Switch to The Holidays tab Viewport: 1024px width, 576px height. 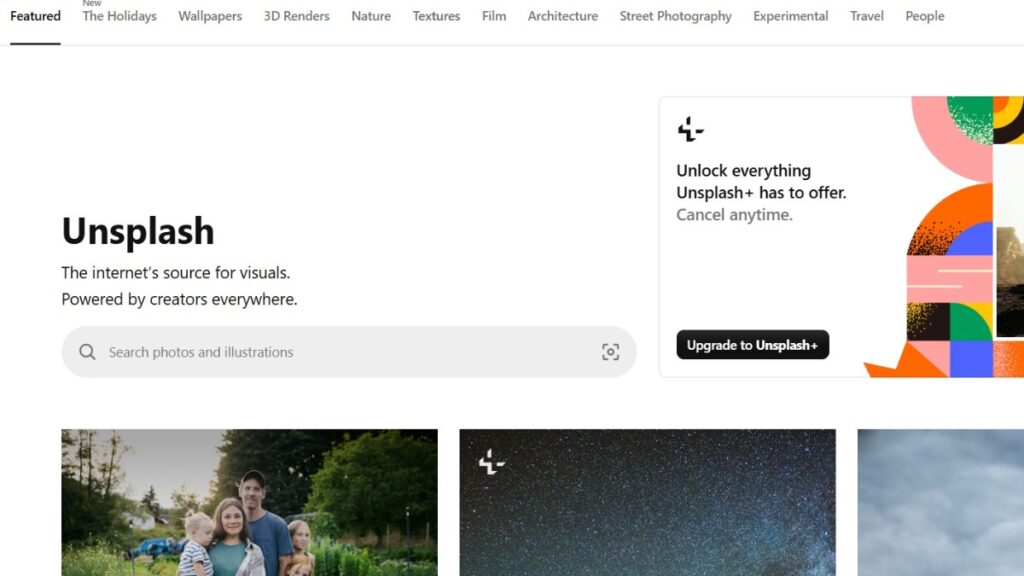119,16
